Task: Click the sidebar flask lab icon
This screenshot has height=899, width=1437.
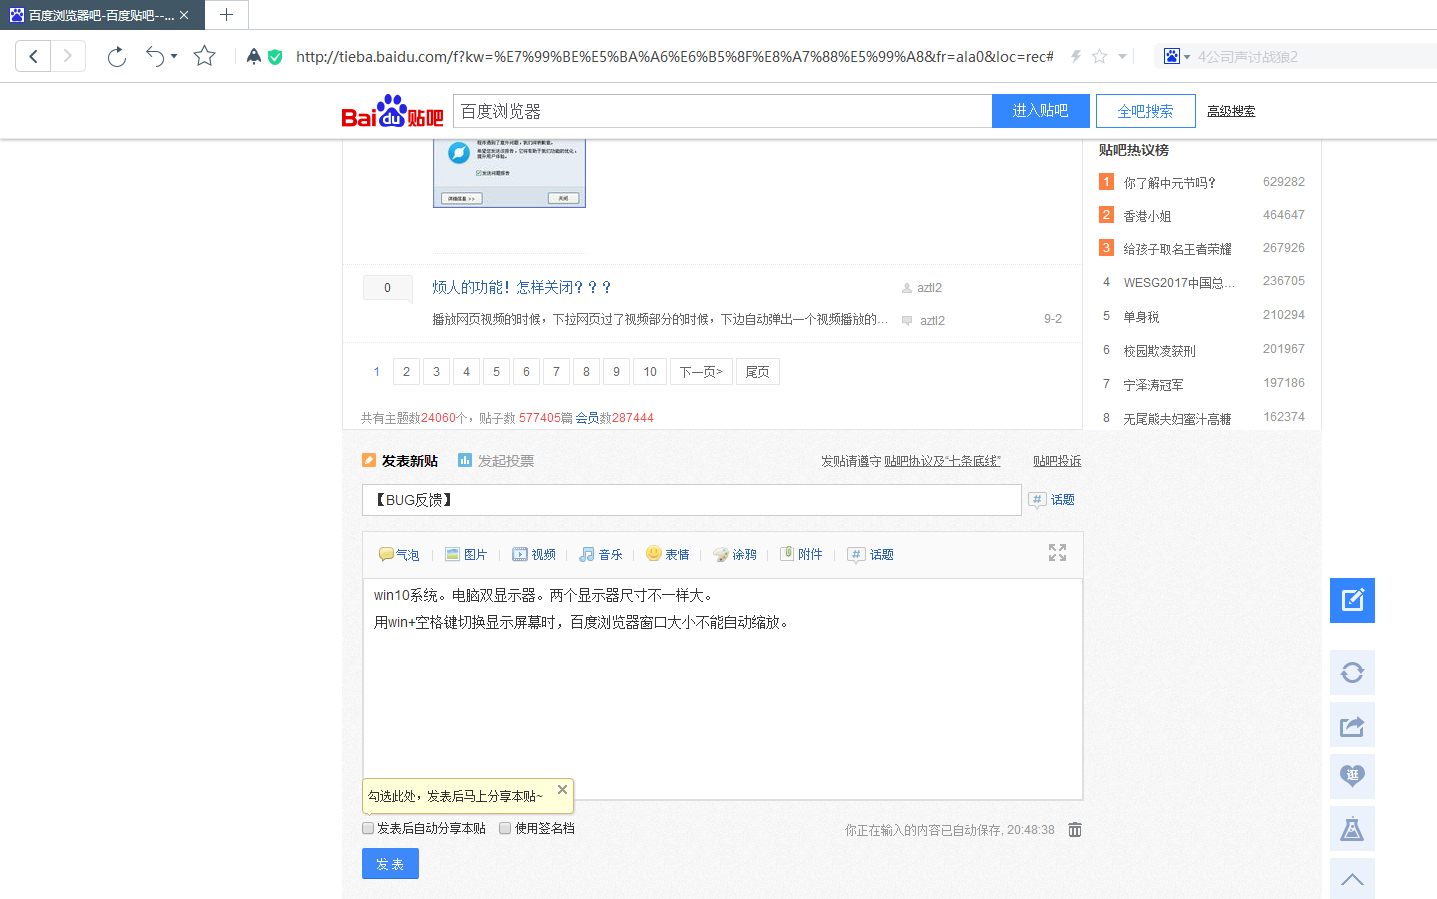Action: pyautogui.click(x=1352, y=829)
